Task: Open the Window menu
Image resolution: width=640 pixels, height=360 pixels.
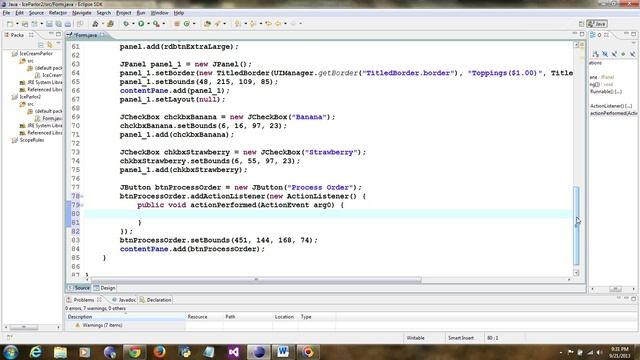Action: [x=159, y=13]
